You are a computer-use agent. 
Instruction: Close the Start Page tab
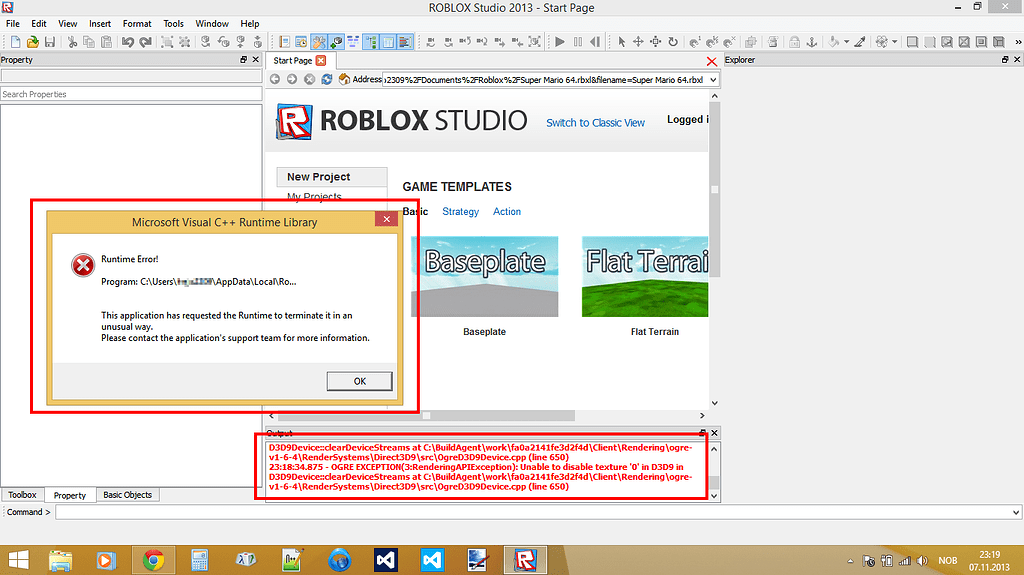(x=321, y=60)
